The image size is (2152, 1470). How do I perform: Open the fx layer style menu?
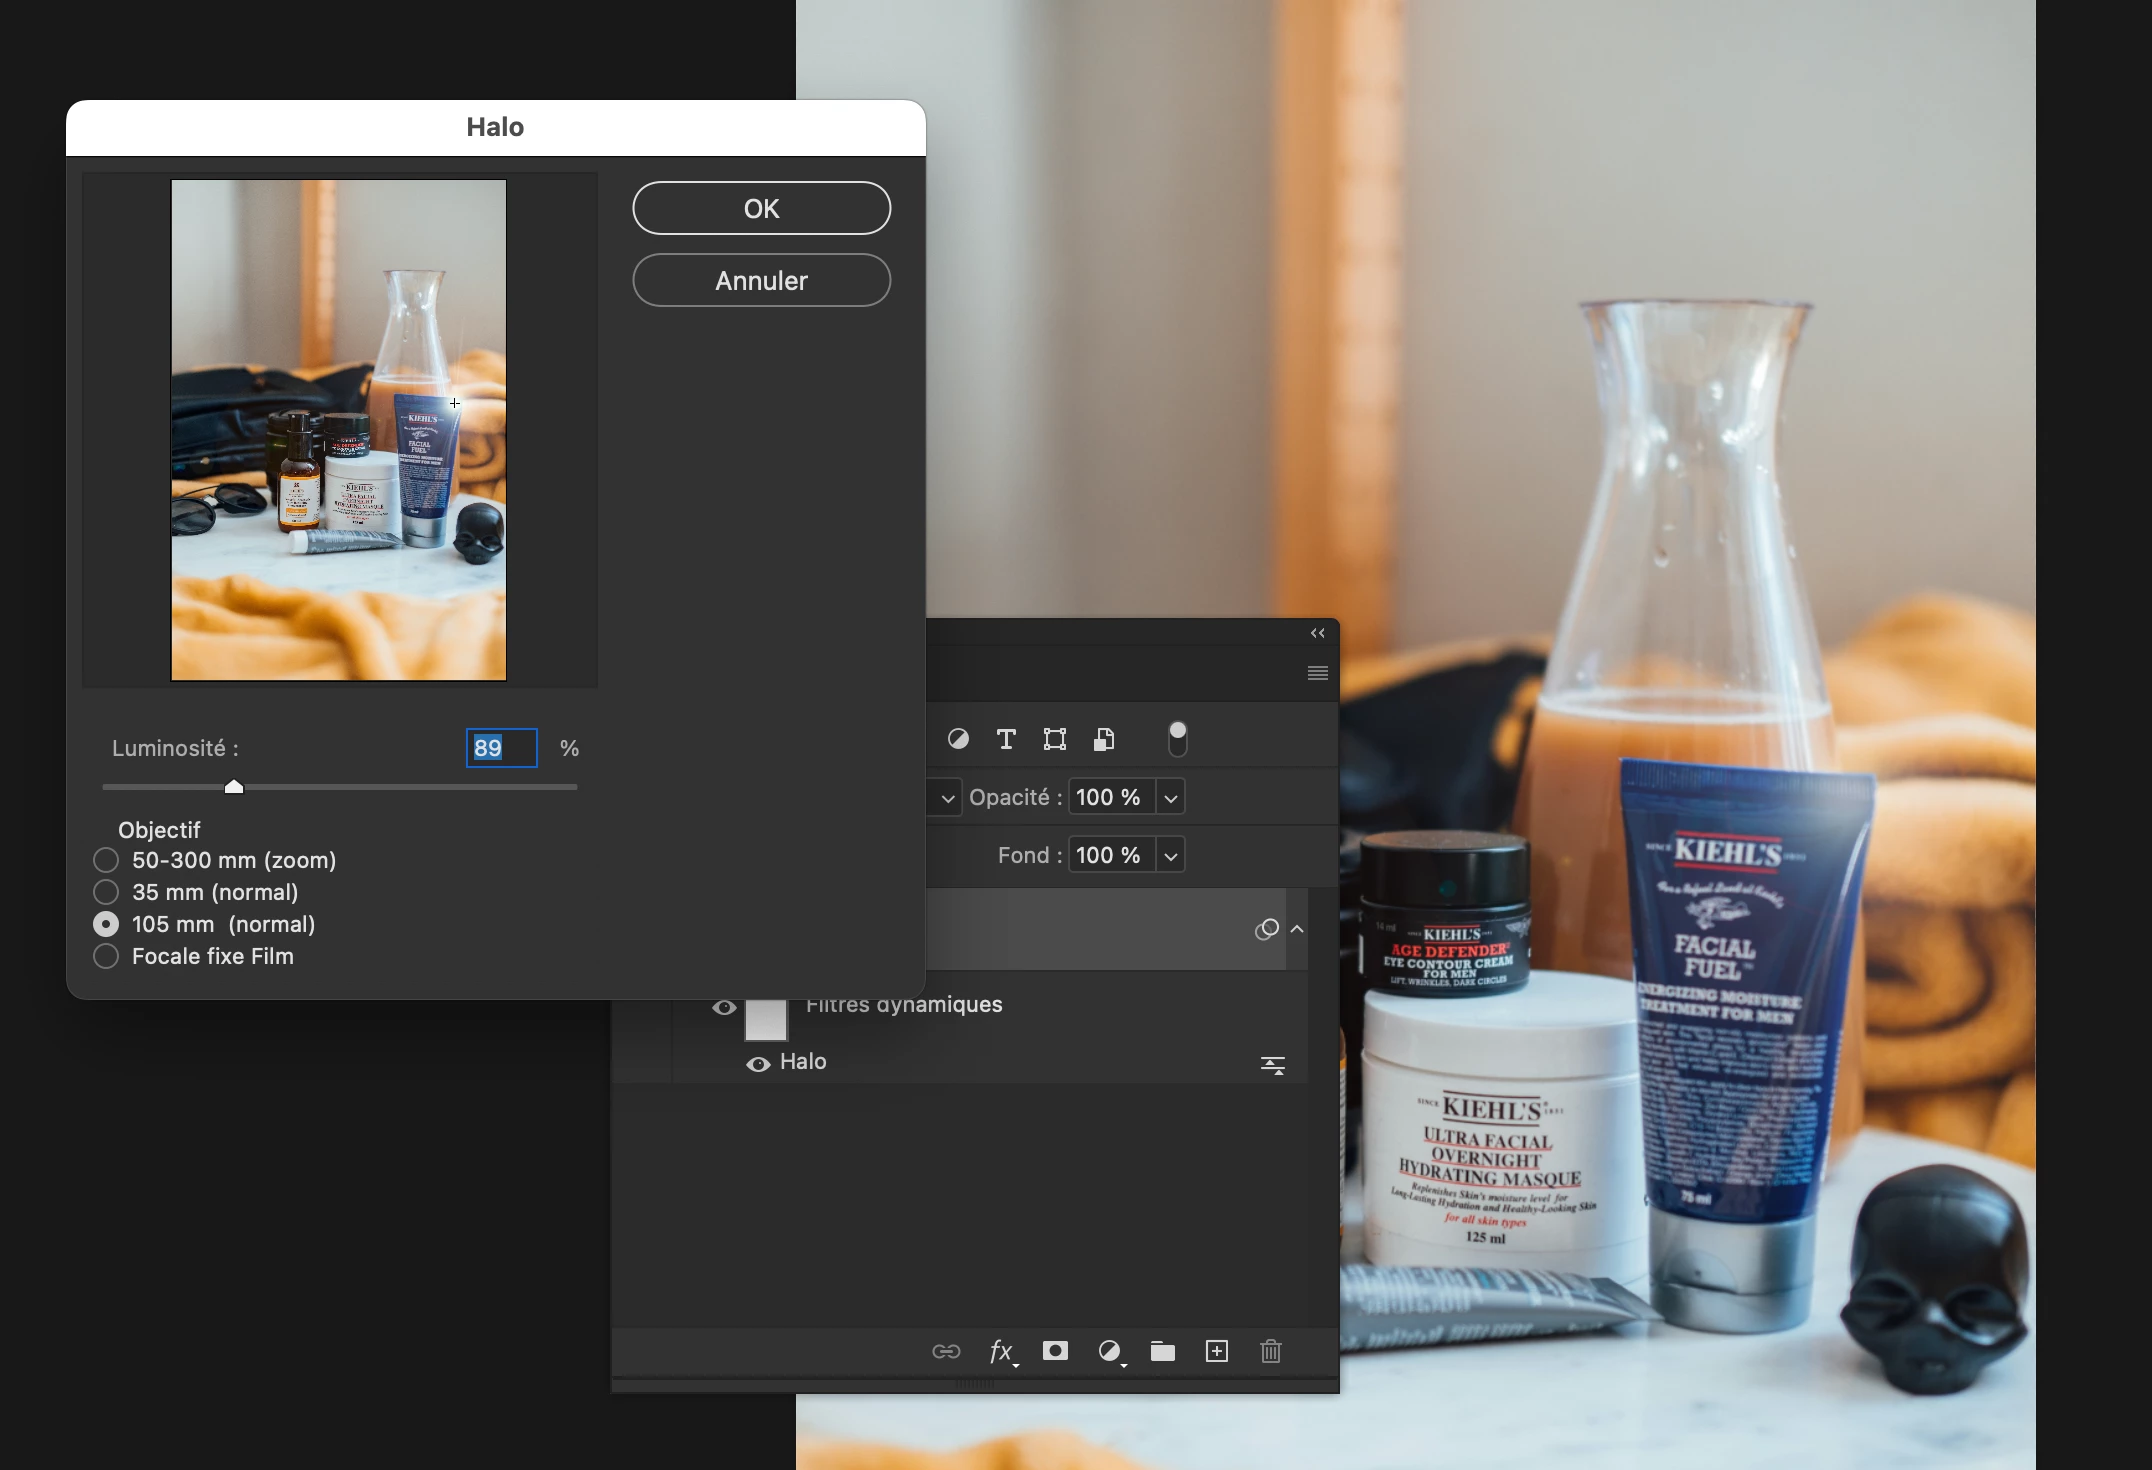pos(1002,1352)
